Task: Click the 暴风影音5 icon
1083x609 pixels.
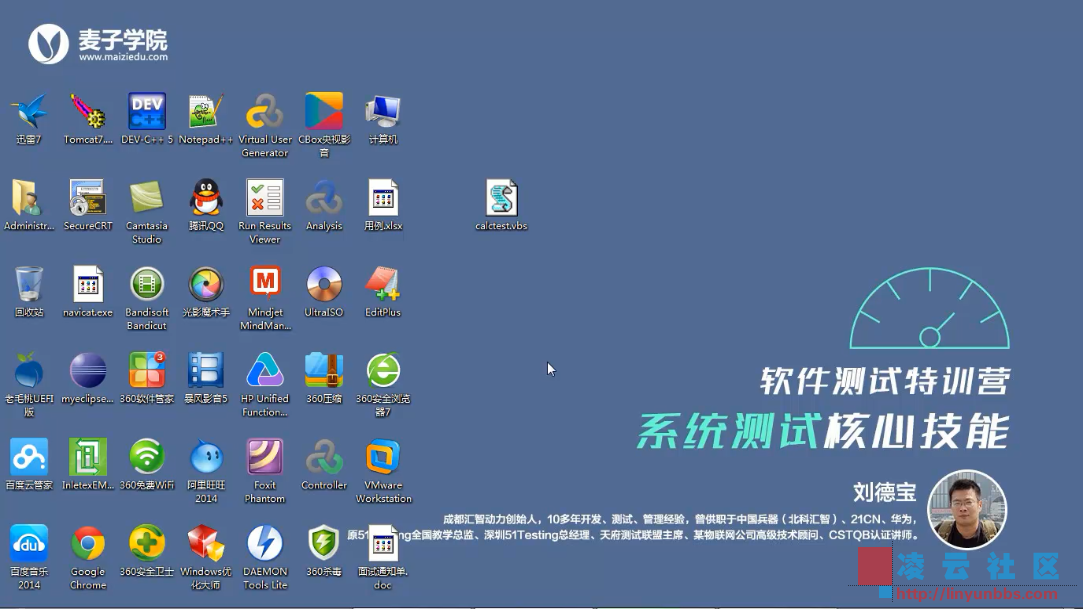Action: click(206, 370)
